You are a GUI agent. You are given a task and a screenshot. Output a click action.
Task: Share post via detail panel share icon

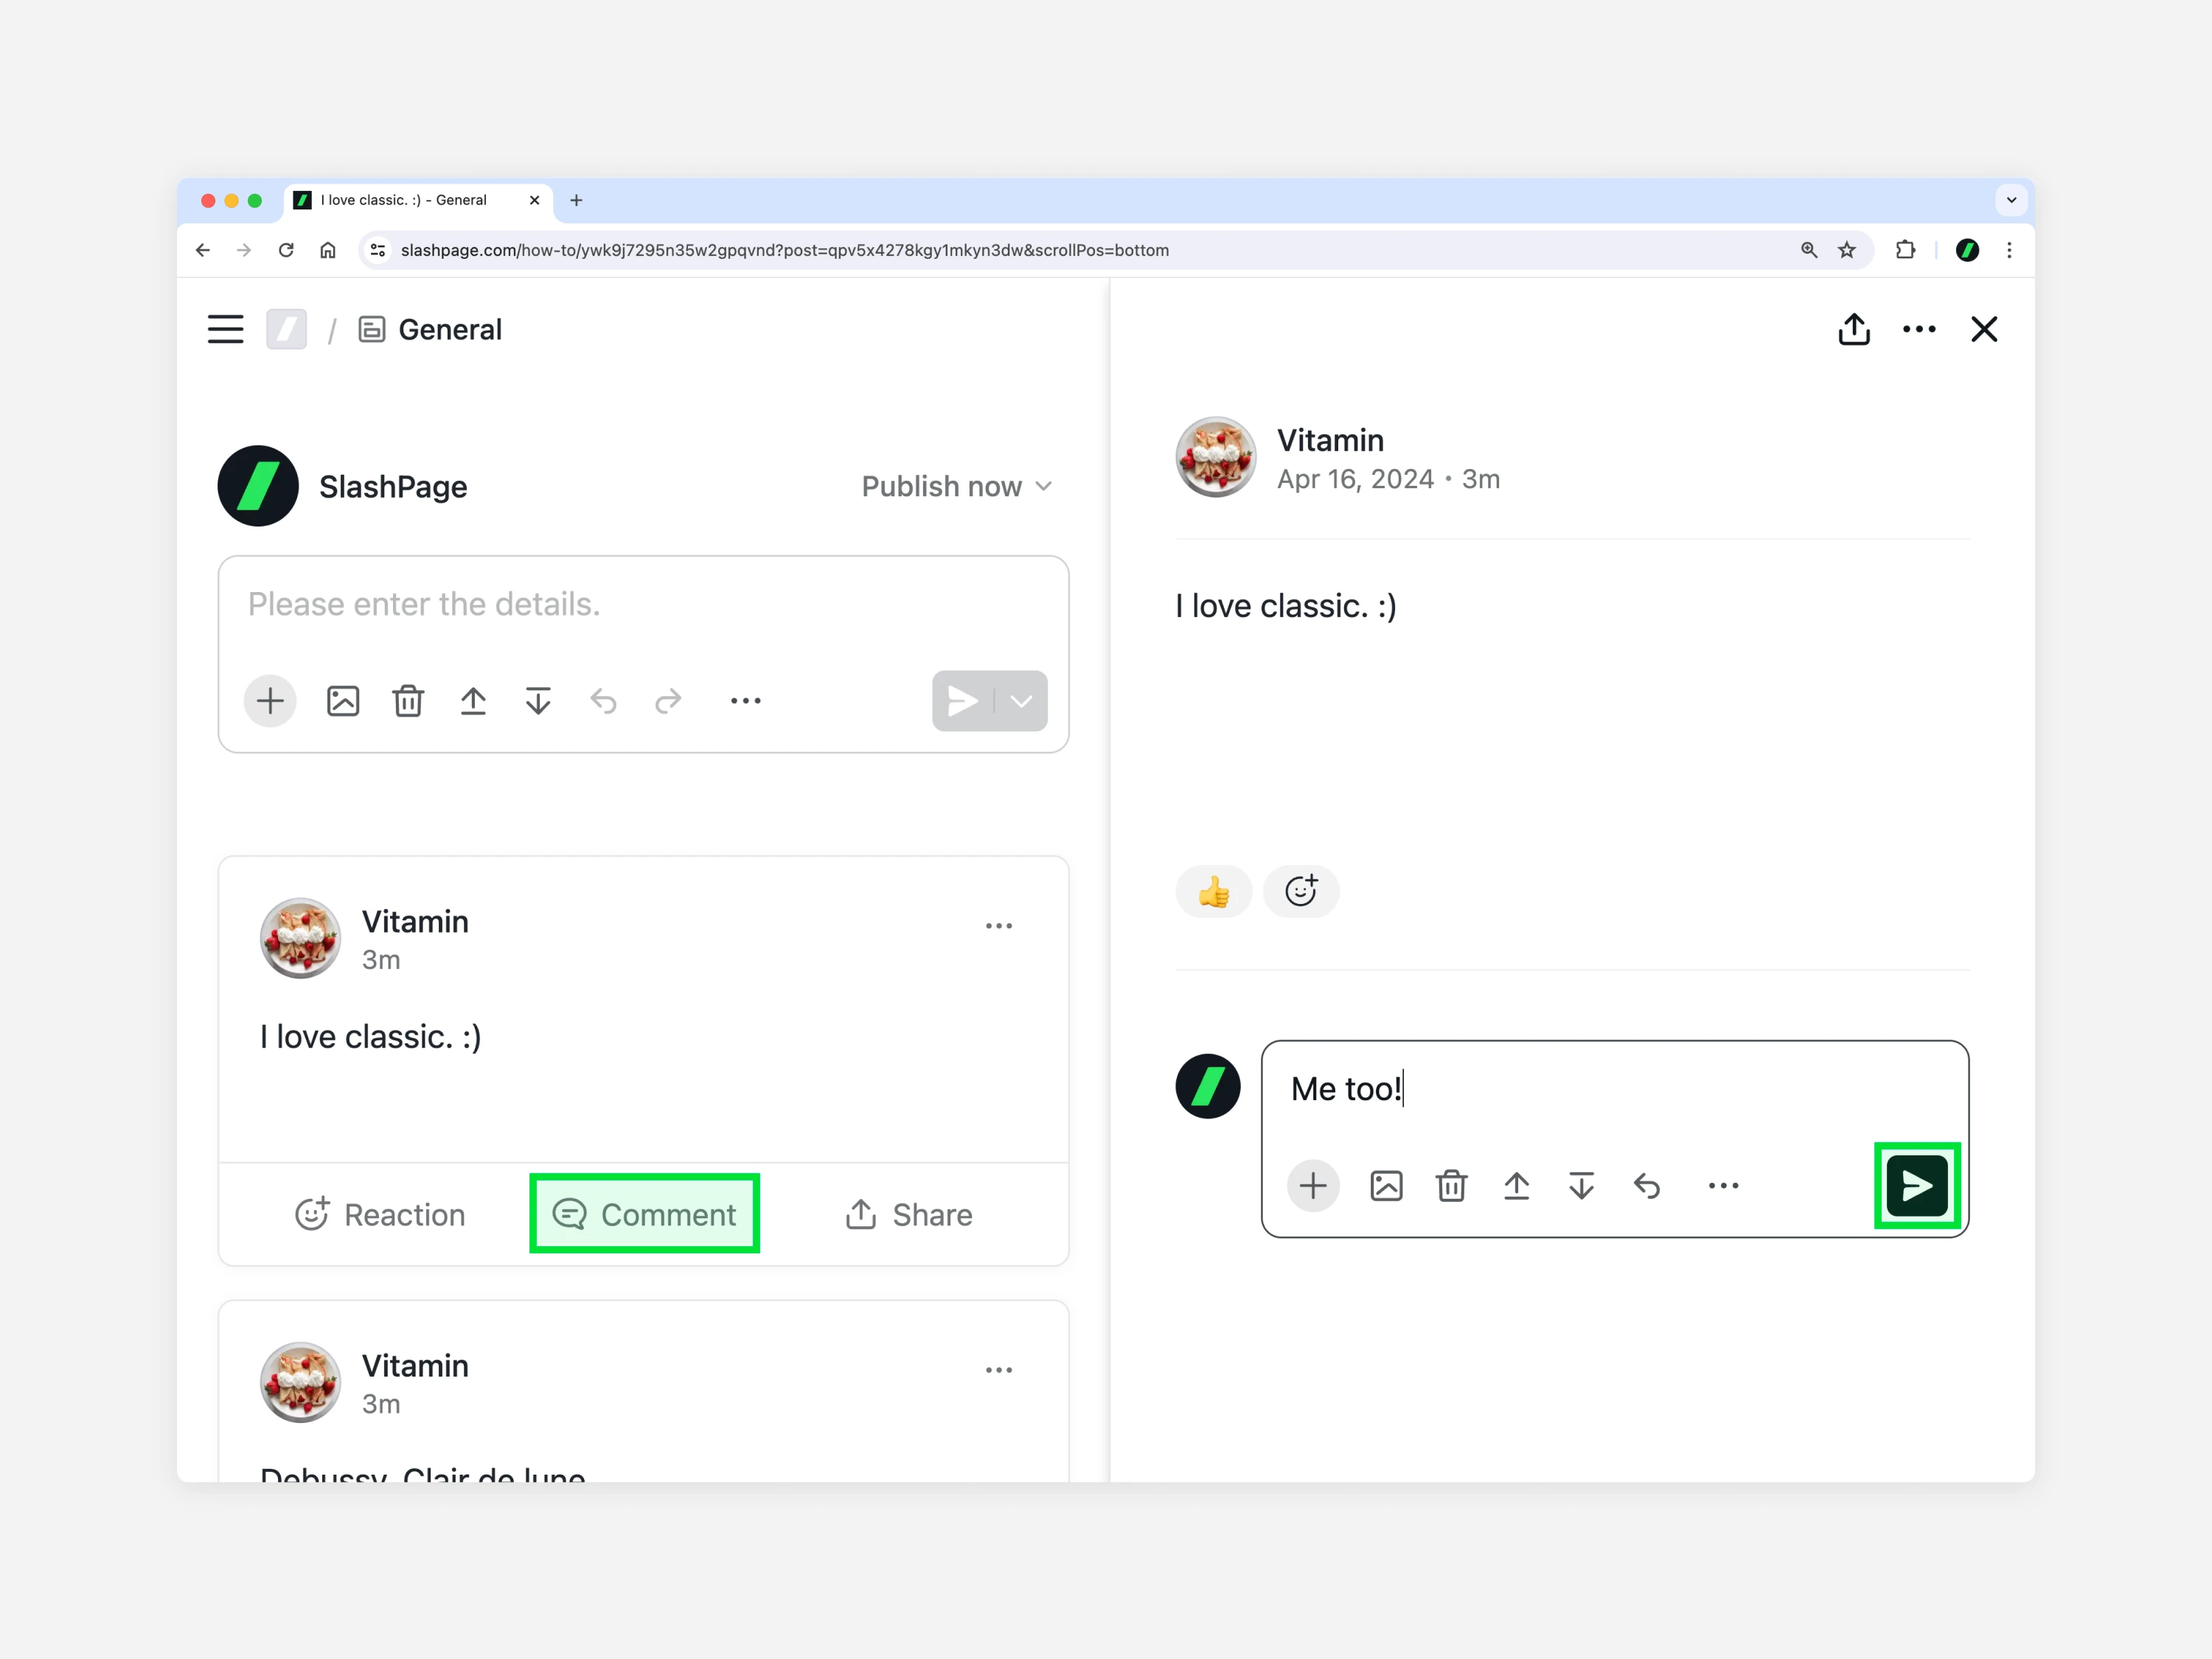tap(1854, 329)
